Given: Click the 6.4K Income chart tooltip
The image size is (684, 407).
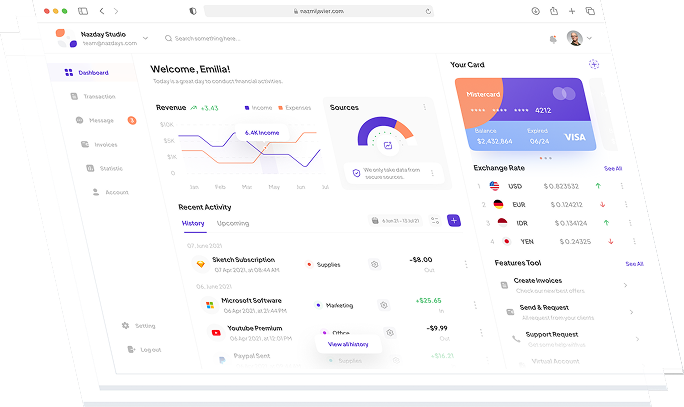Looking at the screenshot, I should click(262, 133).
